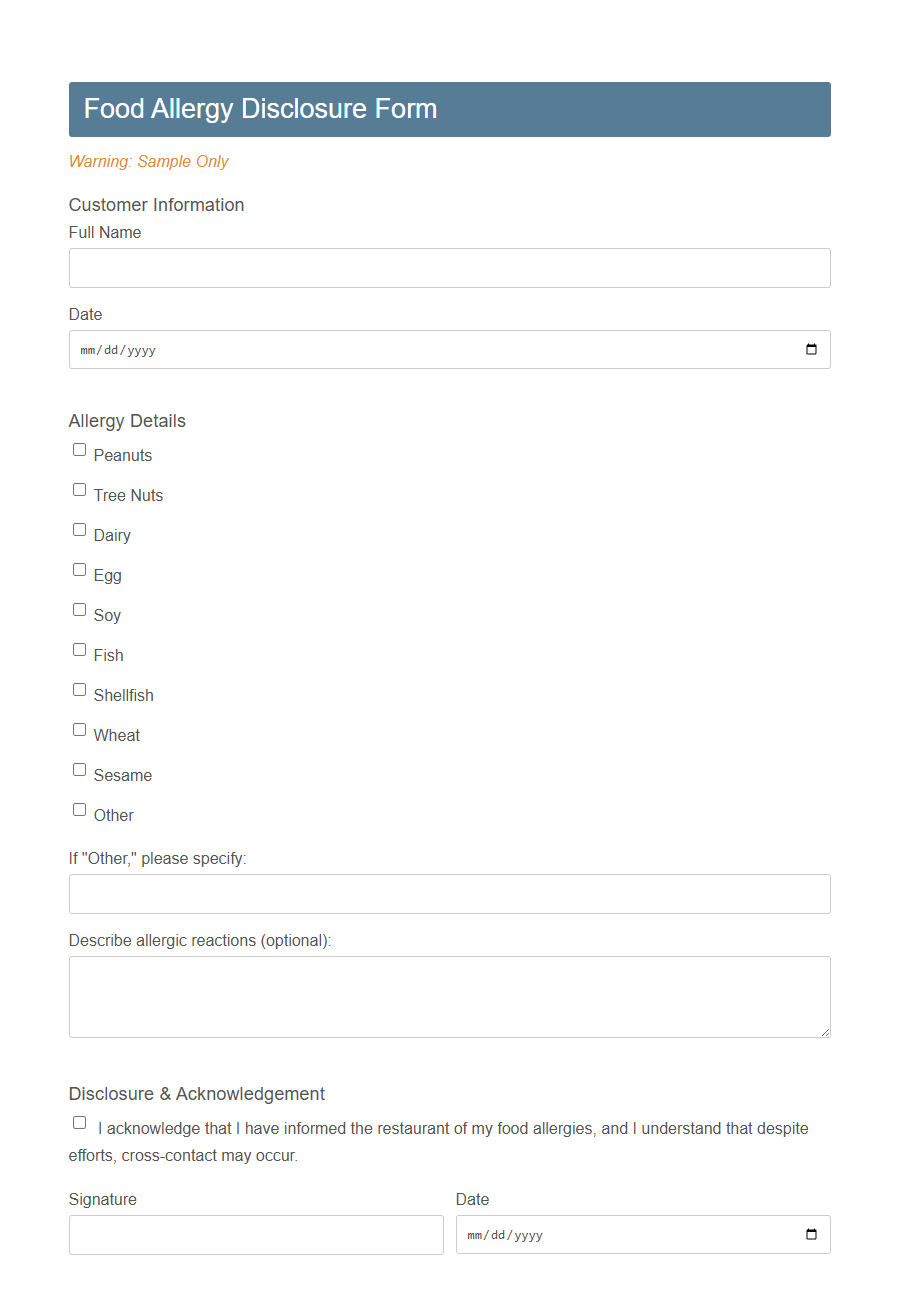Click the describe allergic reactions text area
900x1300 pixels.
point(449,995)
